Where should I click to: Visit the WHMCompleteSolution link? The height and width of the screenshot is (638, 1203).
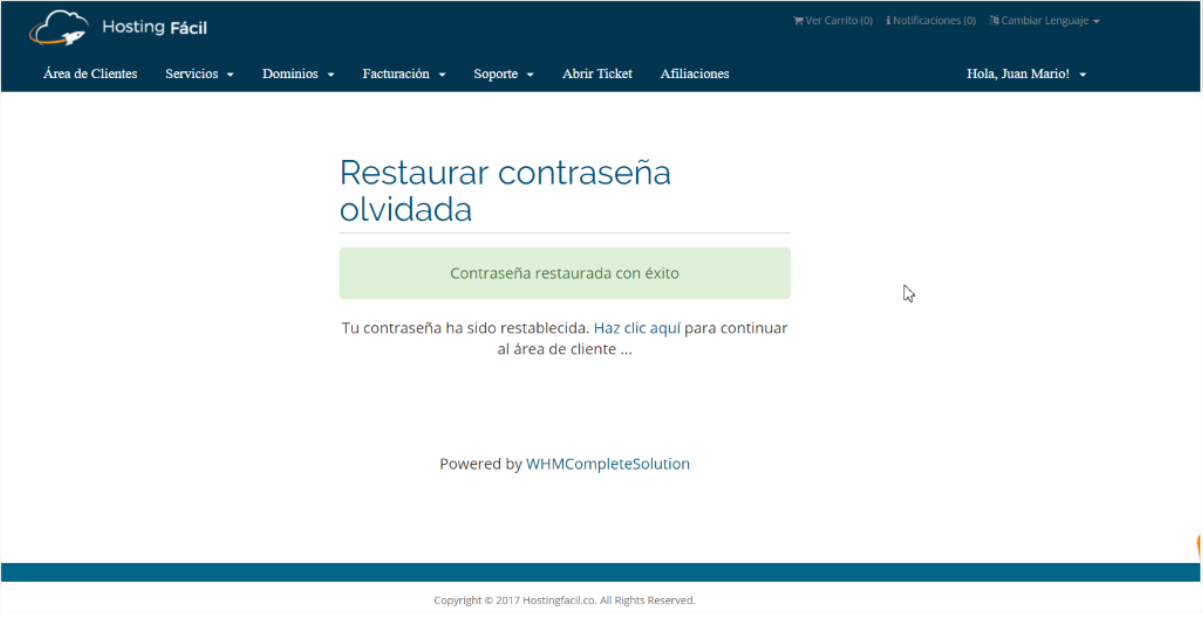pyautogui.click(x=607, y=464)
